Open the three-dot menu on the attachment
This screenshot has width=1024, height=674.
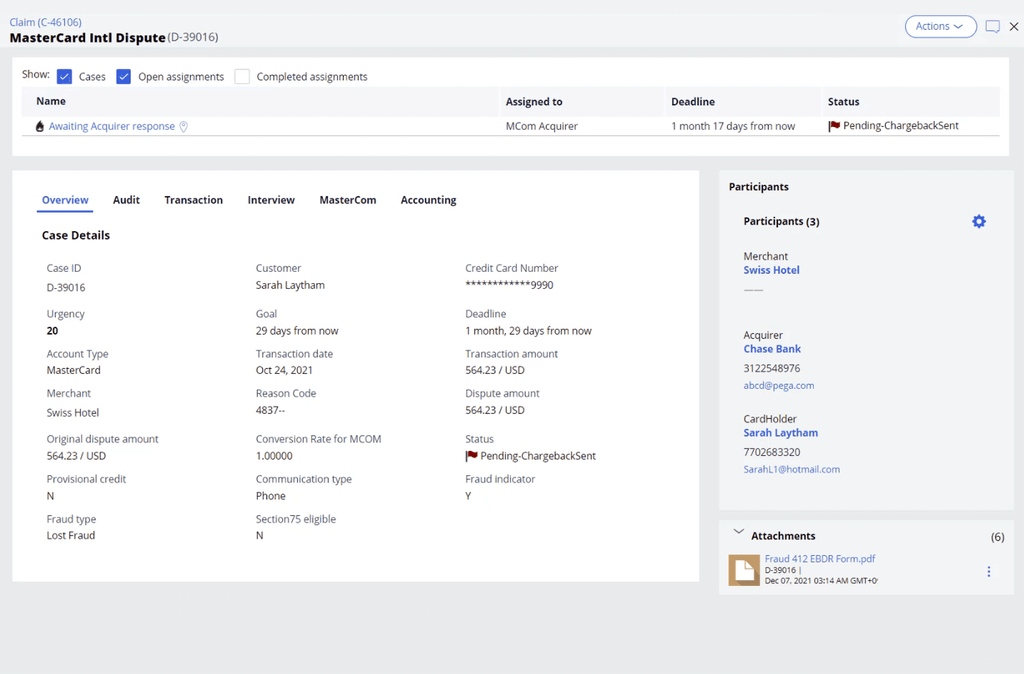tap(988, 571)
